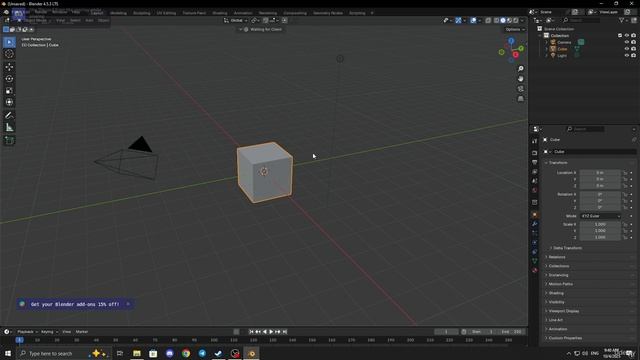Switch to solid viewport shading
Viewport: 640px width, 360px height.
(x=503, y=20)
